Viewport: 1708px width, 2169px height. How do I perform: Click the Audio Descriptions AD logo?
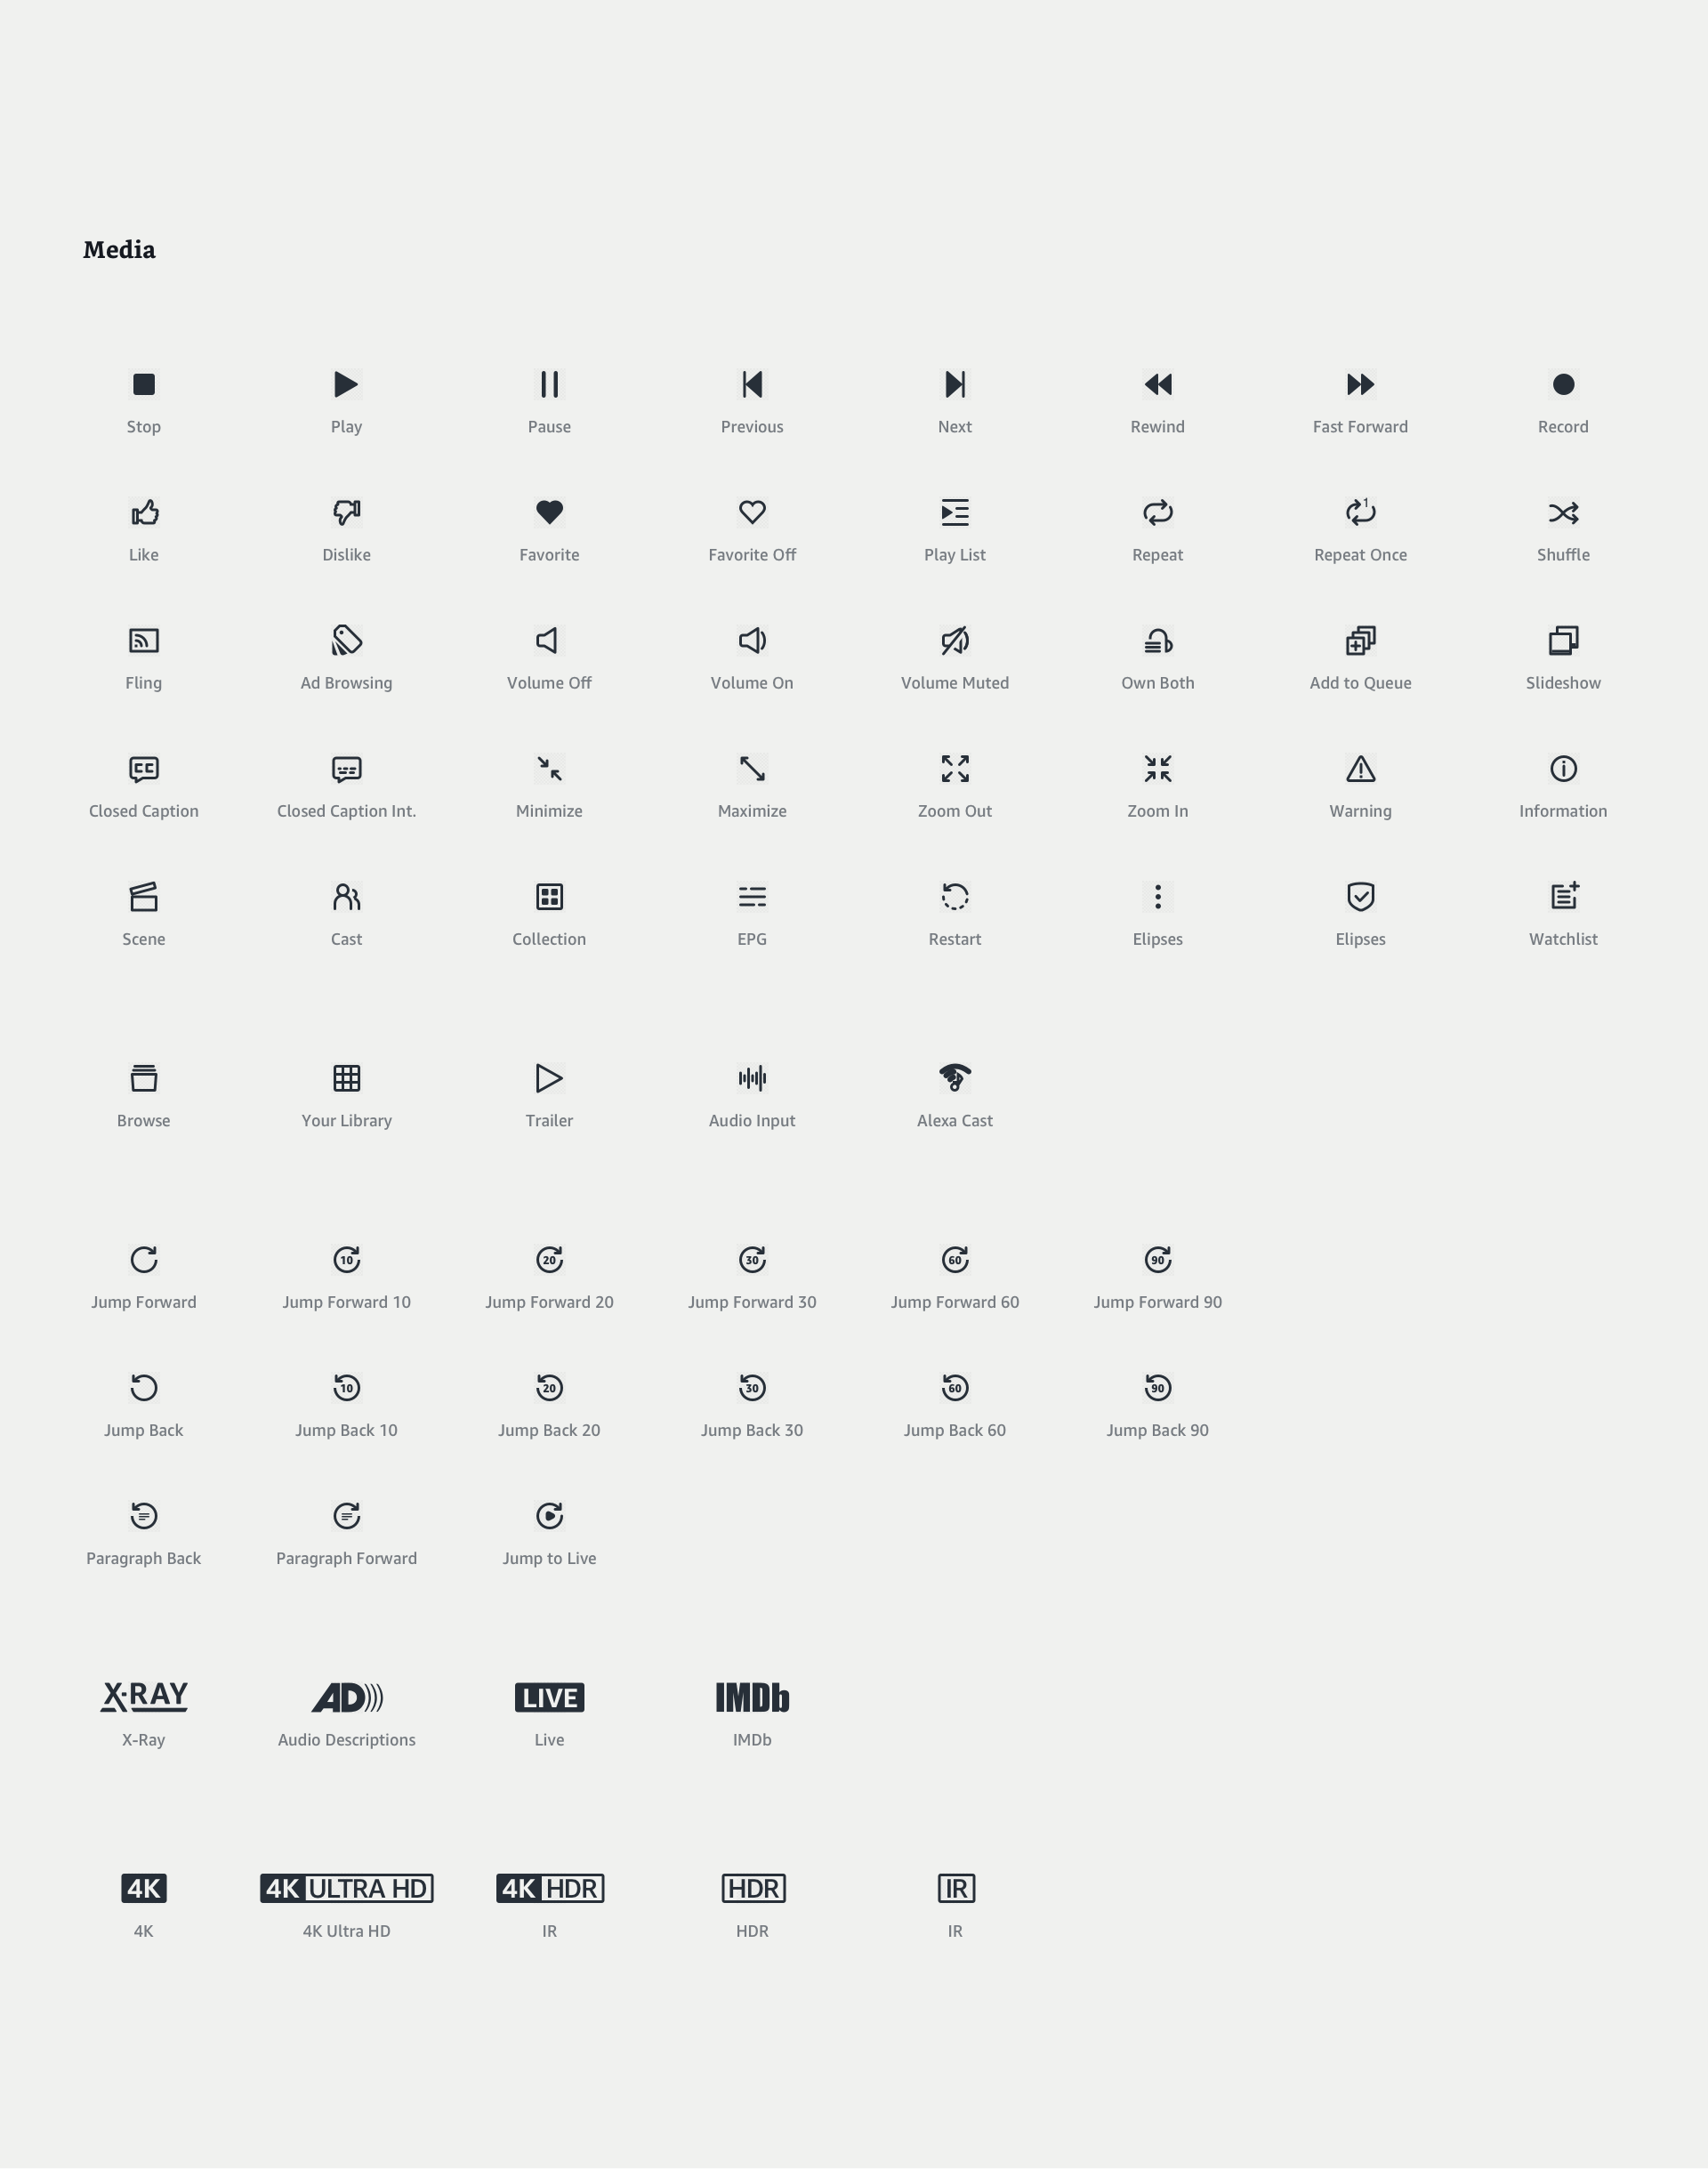(x=347, y=1697)
